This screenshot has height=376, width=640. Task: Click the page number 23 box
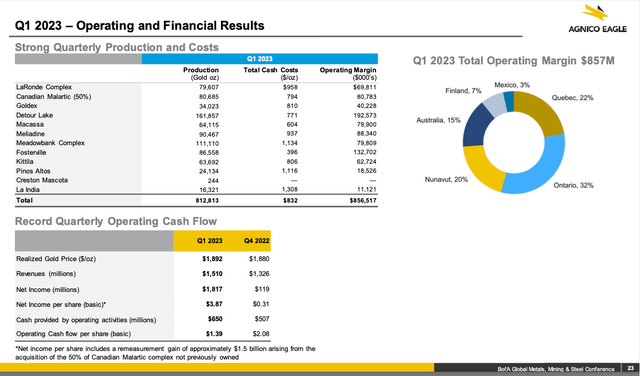click(631, 368)
